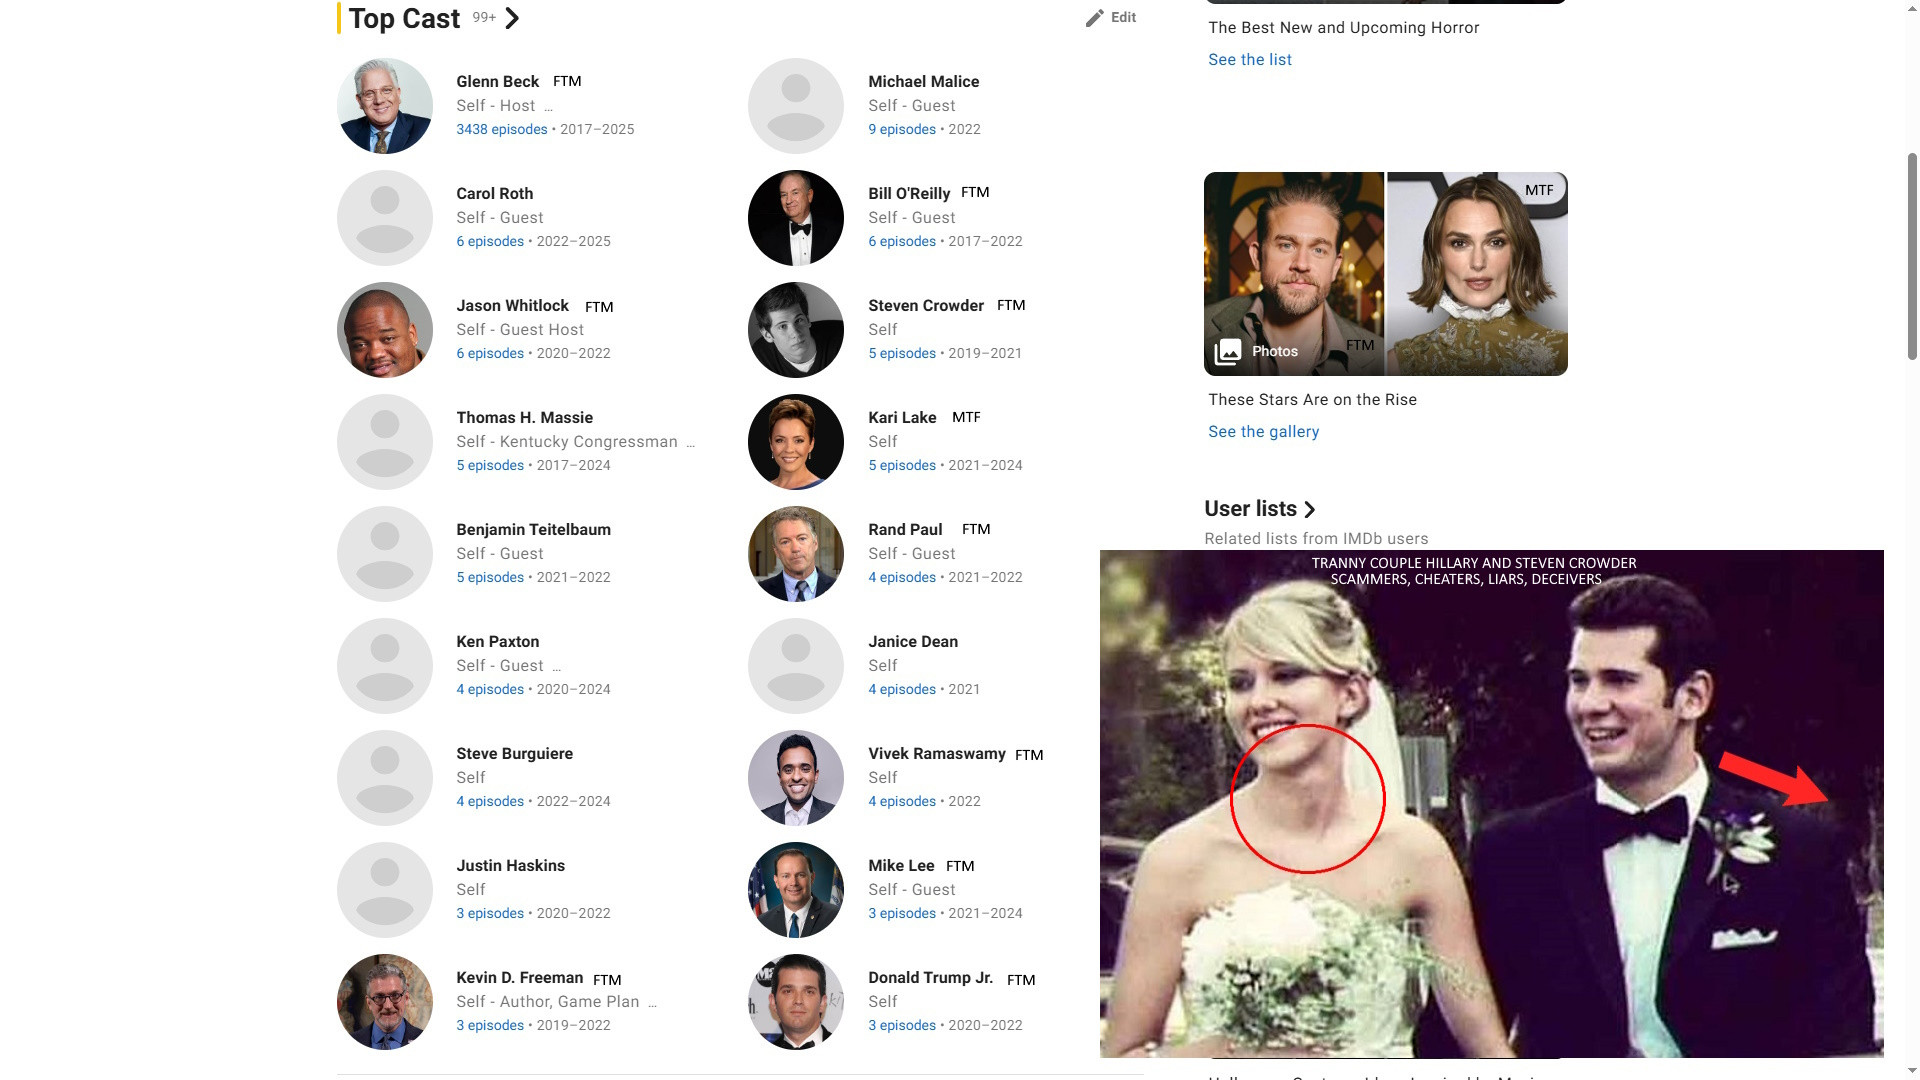Click Vivek Ramaswamy's profile photo
Screen dimensions: 1920x1080
click(796, 778)
